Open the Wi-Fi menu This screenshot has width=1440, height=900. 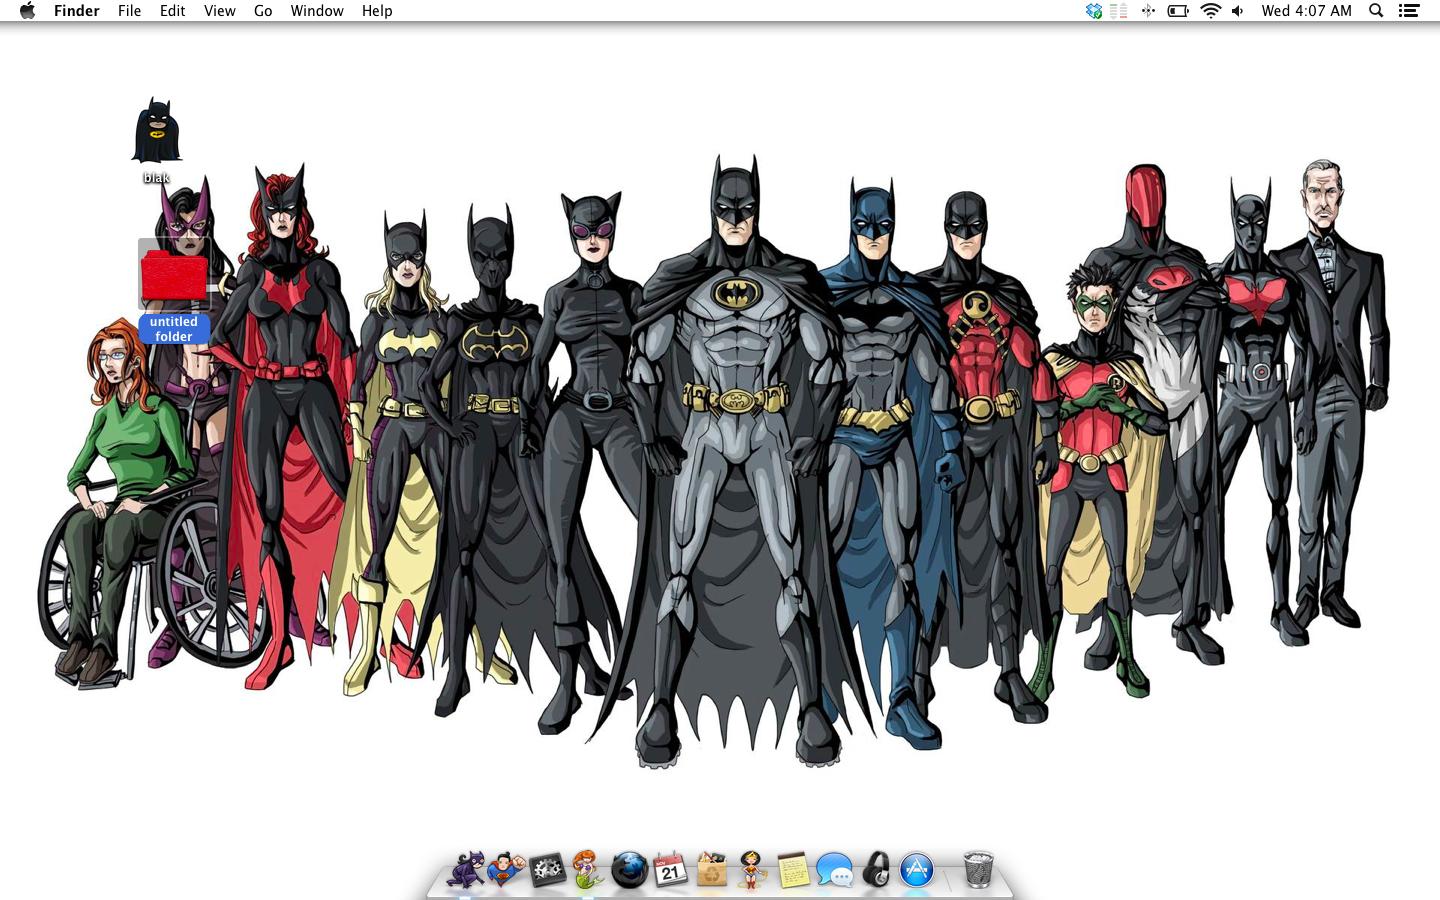tap(1211, 11)
